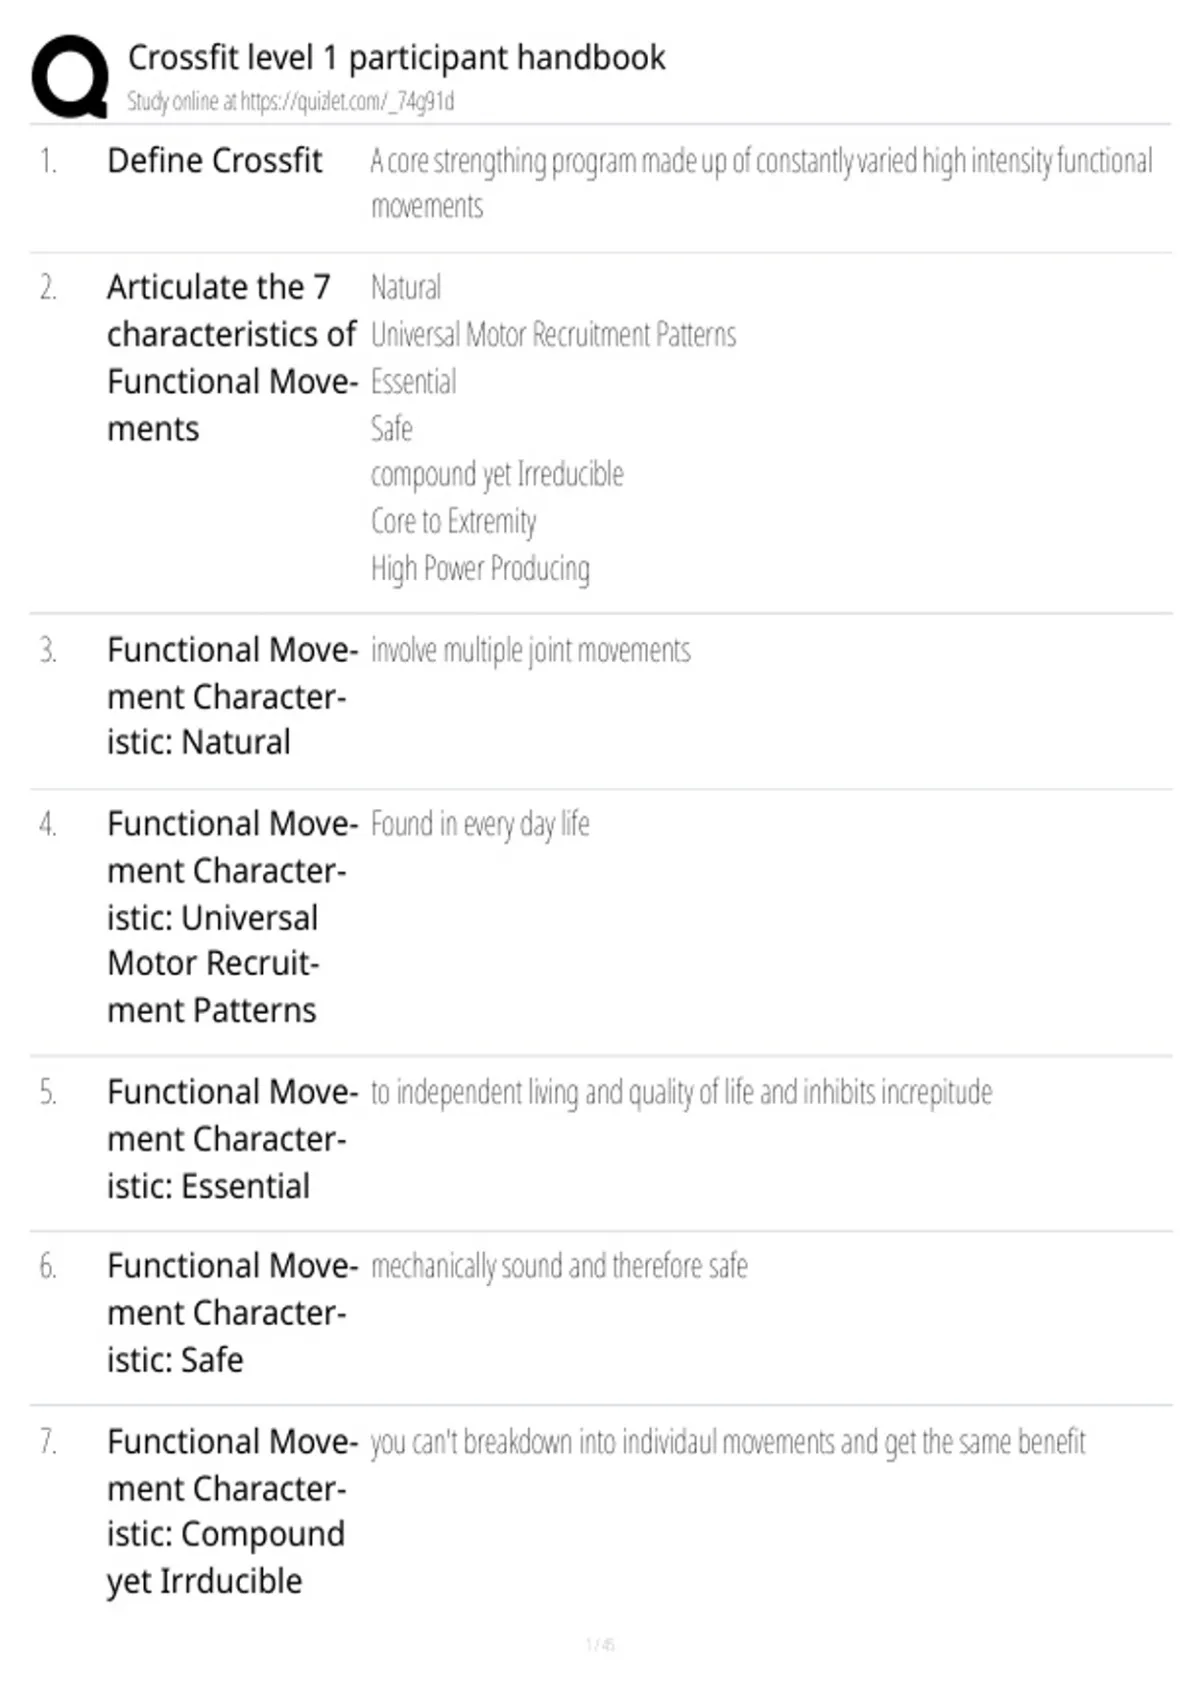
Task: Select term ending in Motor Recruitment Patterns
Action: coord(232,917)
